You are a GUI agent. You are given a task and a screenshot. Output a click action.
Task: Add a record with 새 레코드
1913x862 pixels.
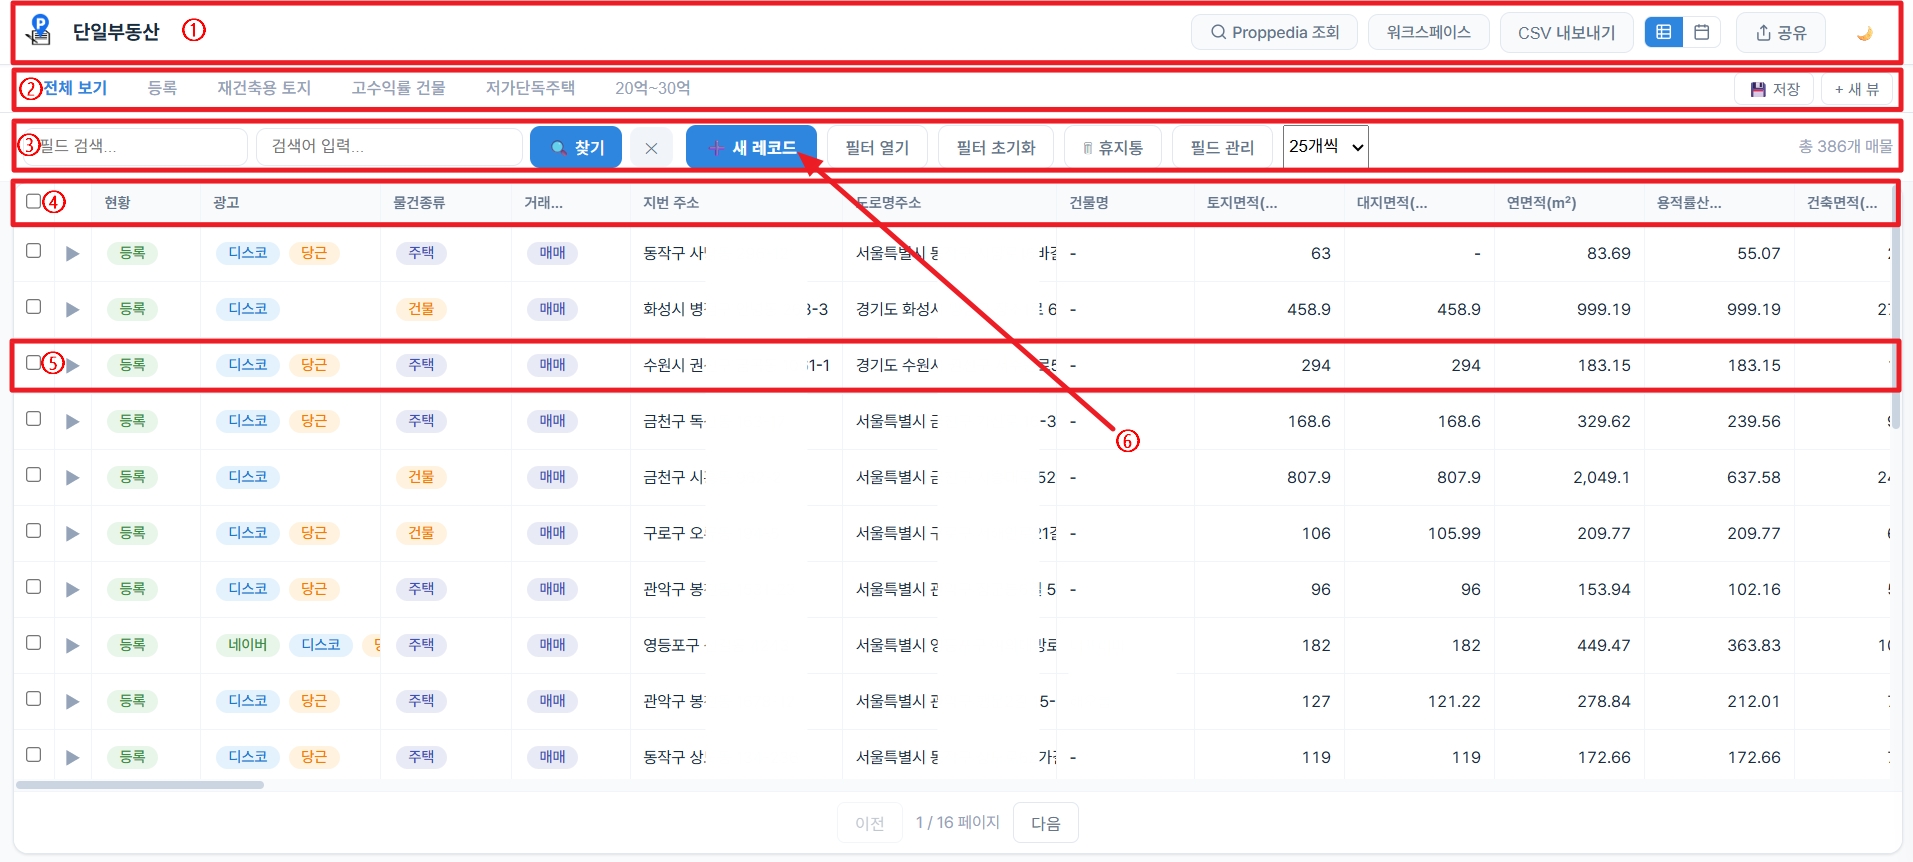751,147
